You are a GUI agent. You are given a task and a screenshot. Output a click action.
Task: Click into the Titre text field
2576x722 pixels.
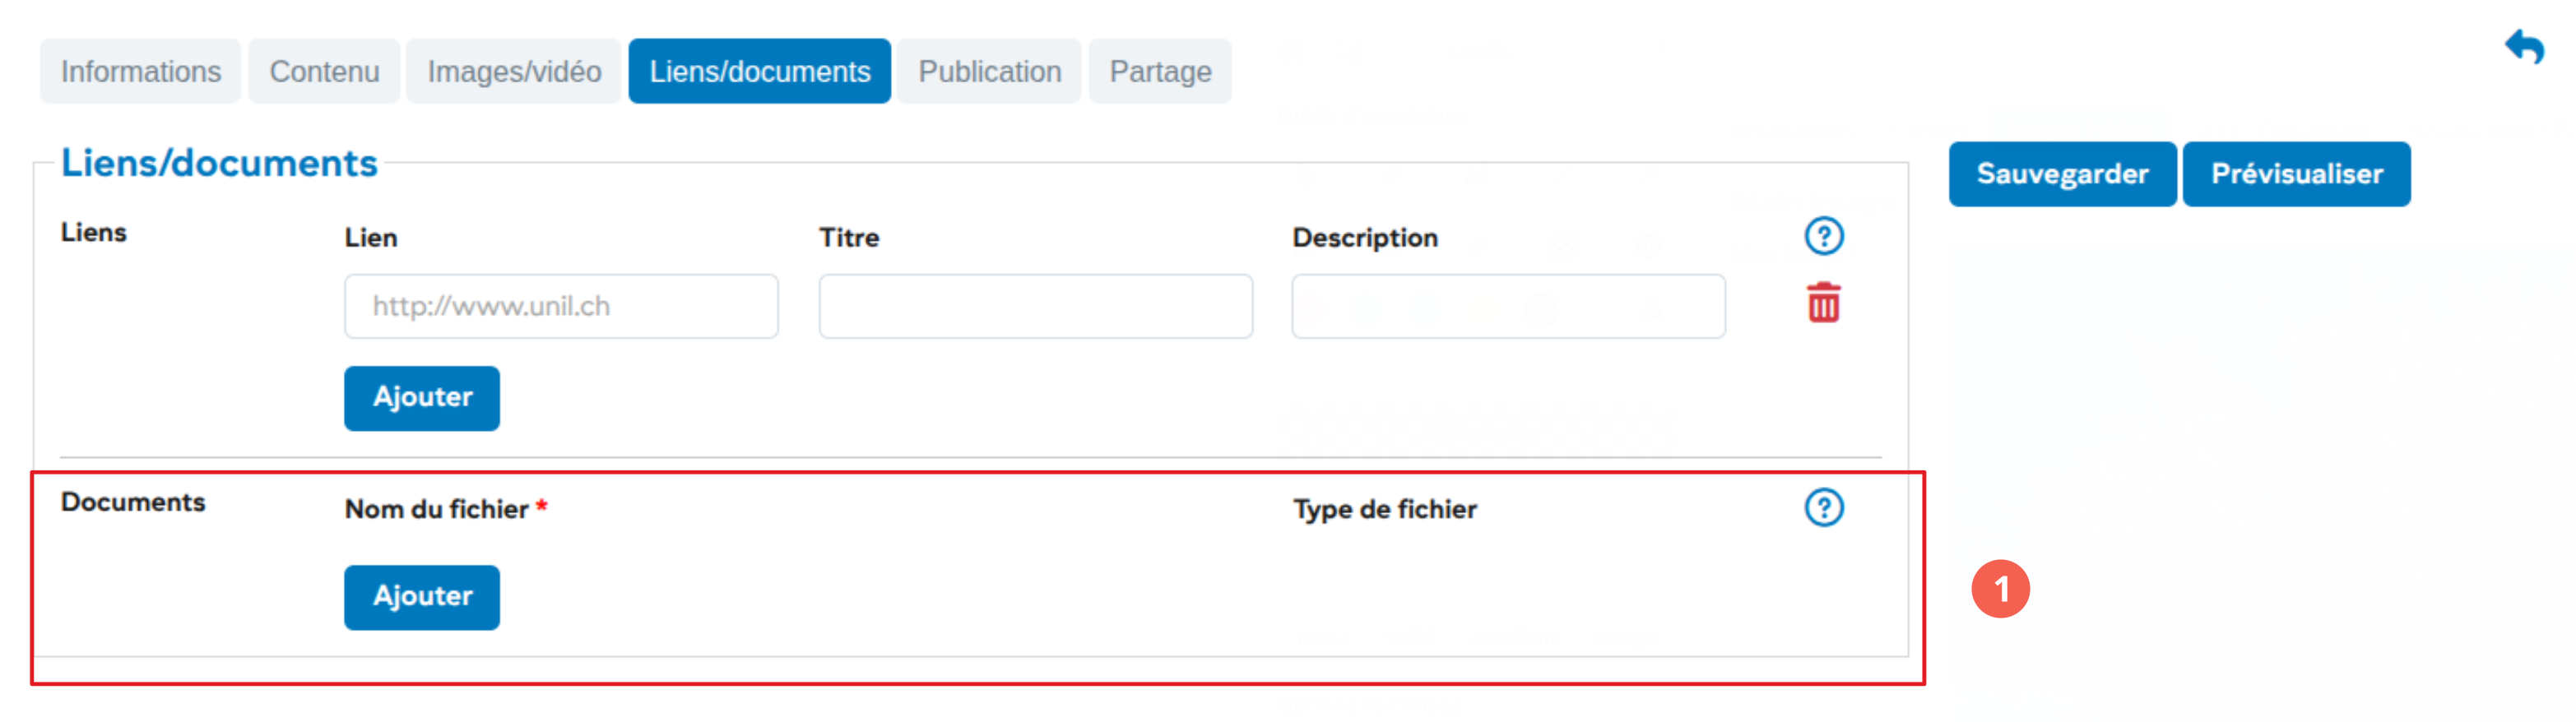click(1035, 306)
